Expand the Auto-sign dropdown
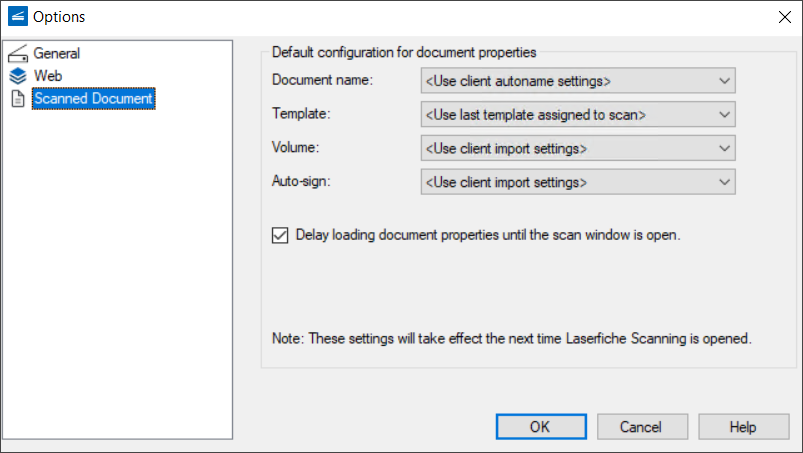803x453 pixels. tap(578, 182)
